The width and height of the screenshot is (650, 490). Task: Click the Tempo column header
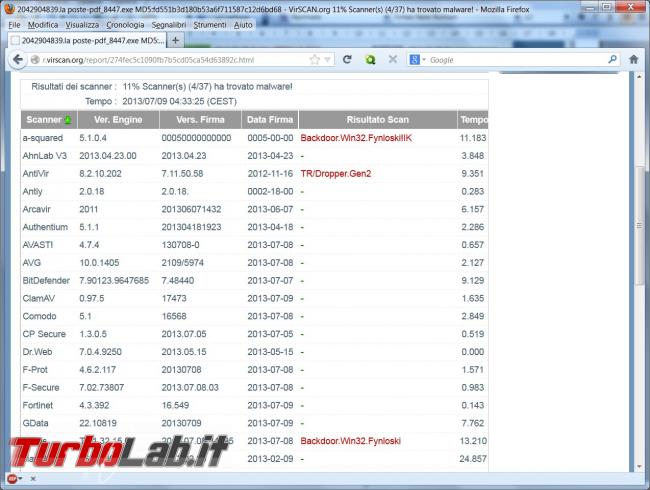tap(473, 120)
